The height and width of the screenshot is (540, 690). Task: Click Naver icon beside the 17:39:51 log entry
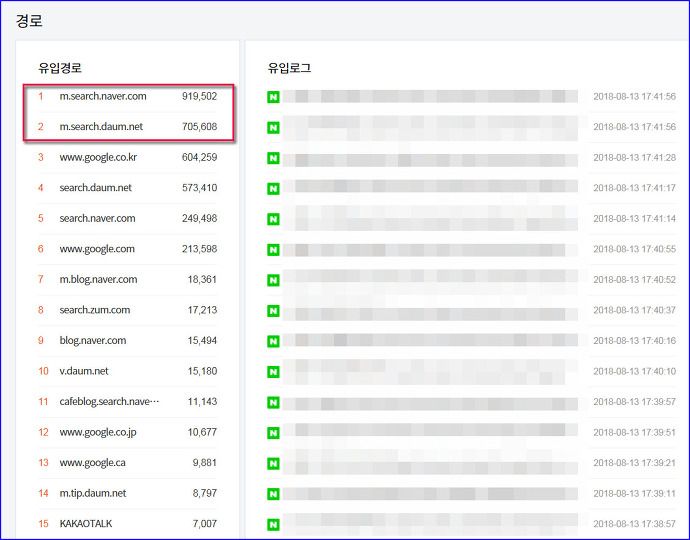coord(273,433)
